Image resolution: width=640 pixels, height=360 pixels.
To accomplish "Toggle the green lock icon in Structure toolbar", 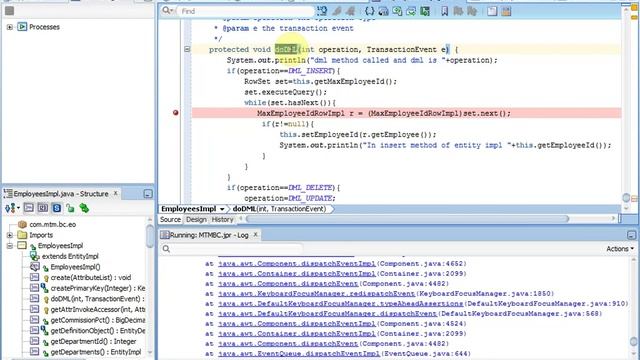I will pyautogui.click(x=70, y=208).
